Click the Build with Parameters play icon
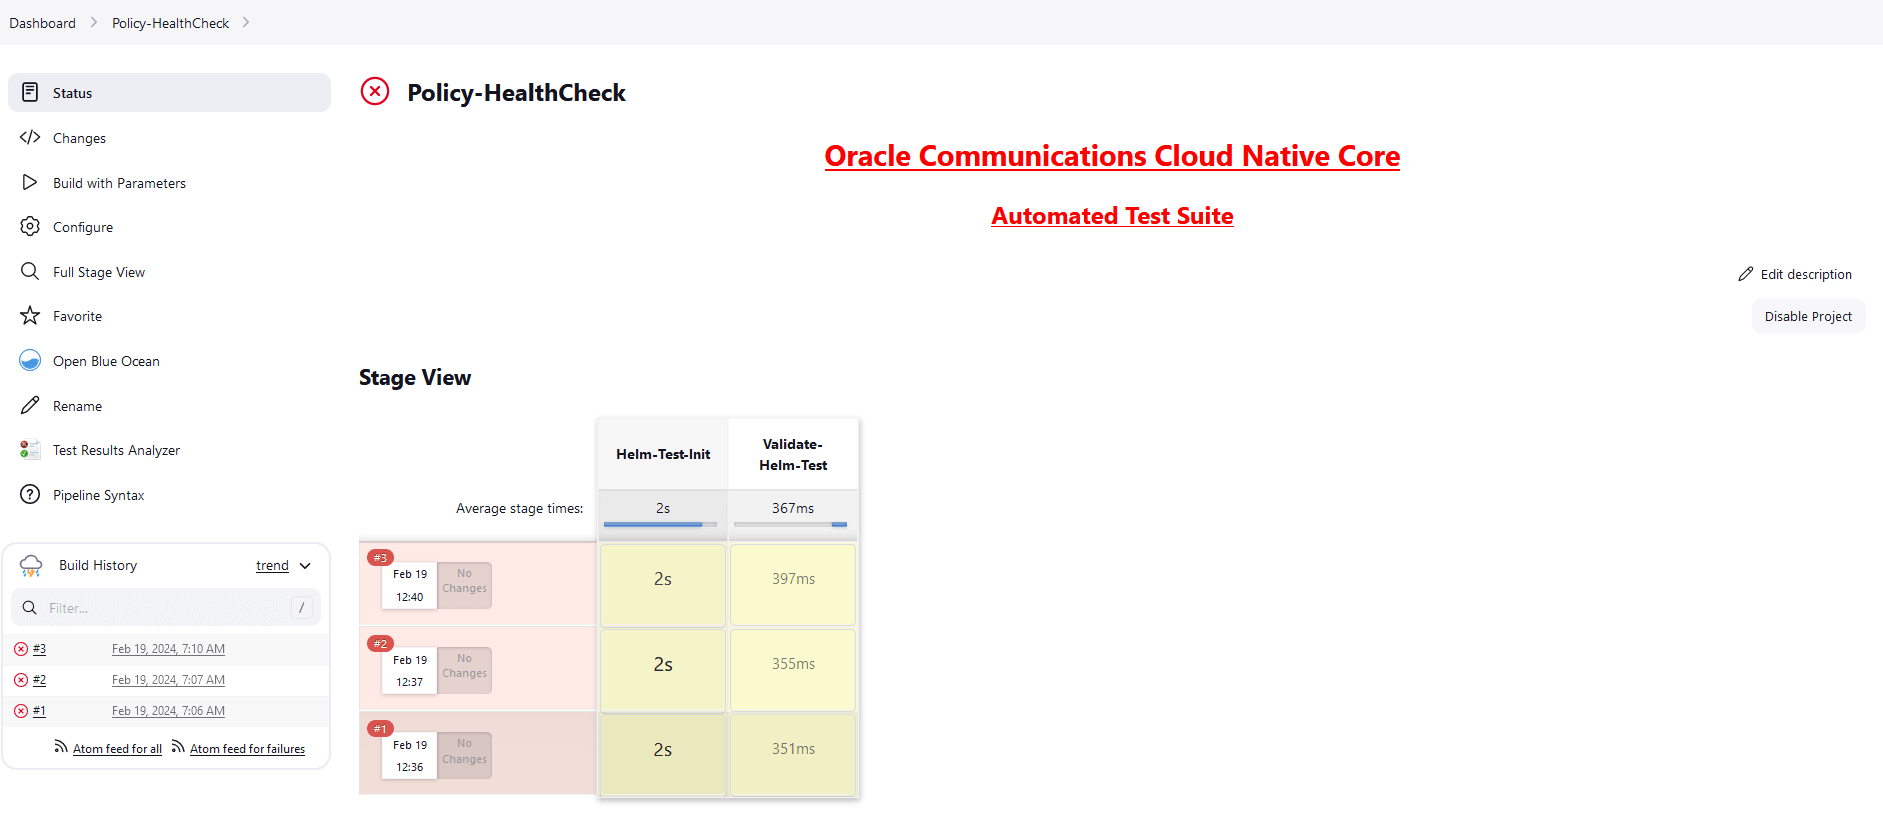1883x814 pixels. coord(30,182)
